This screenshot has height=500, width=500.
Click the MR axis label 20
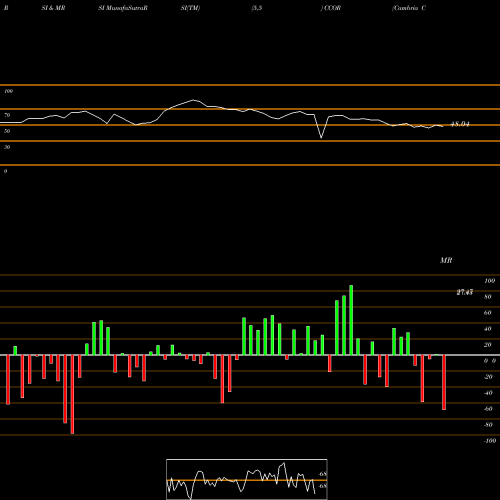point(488,345)
